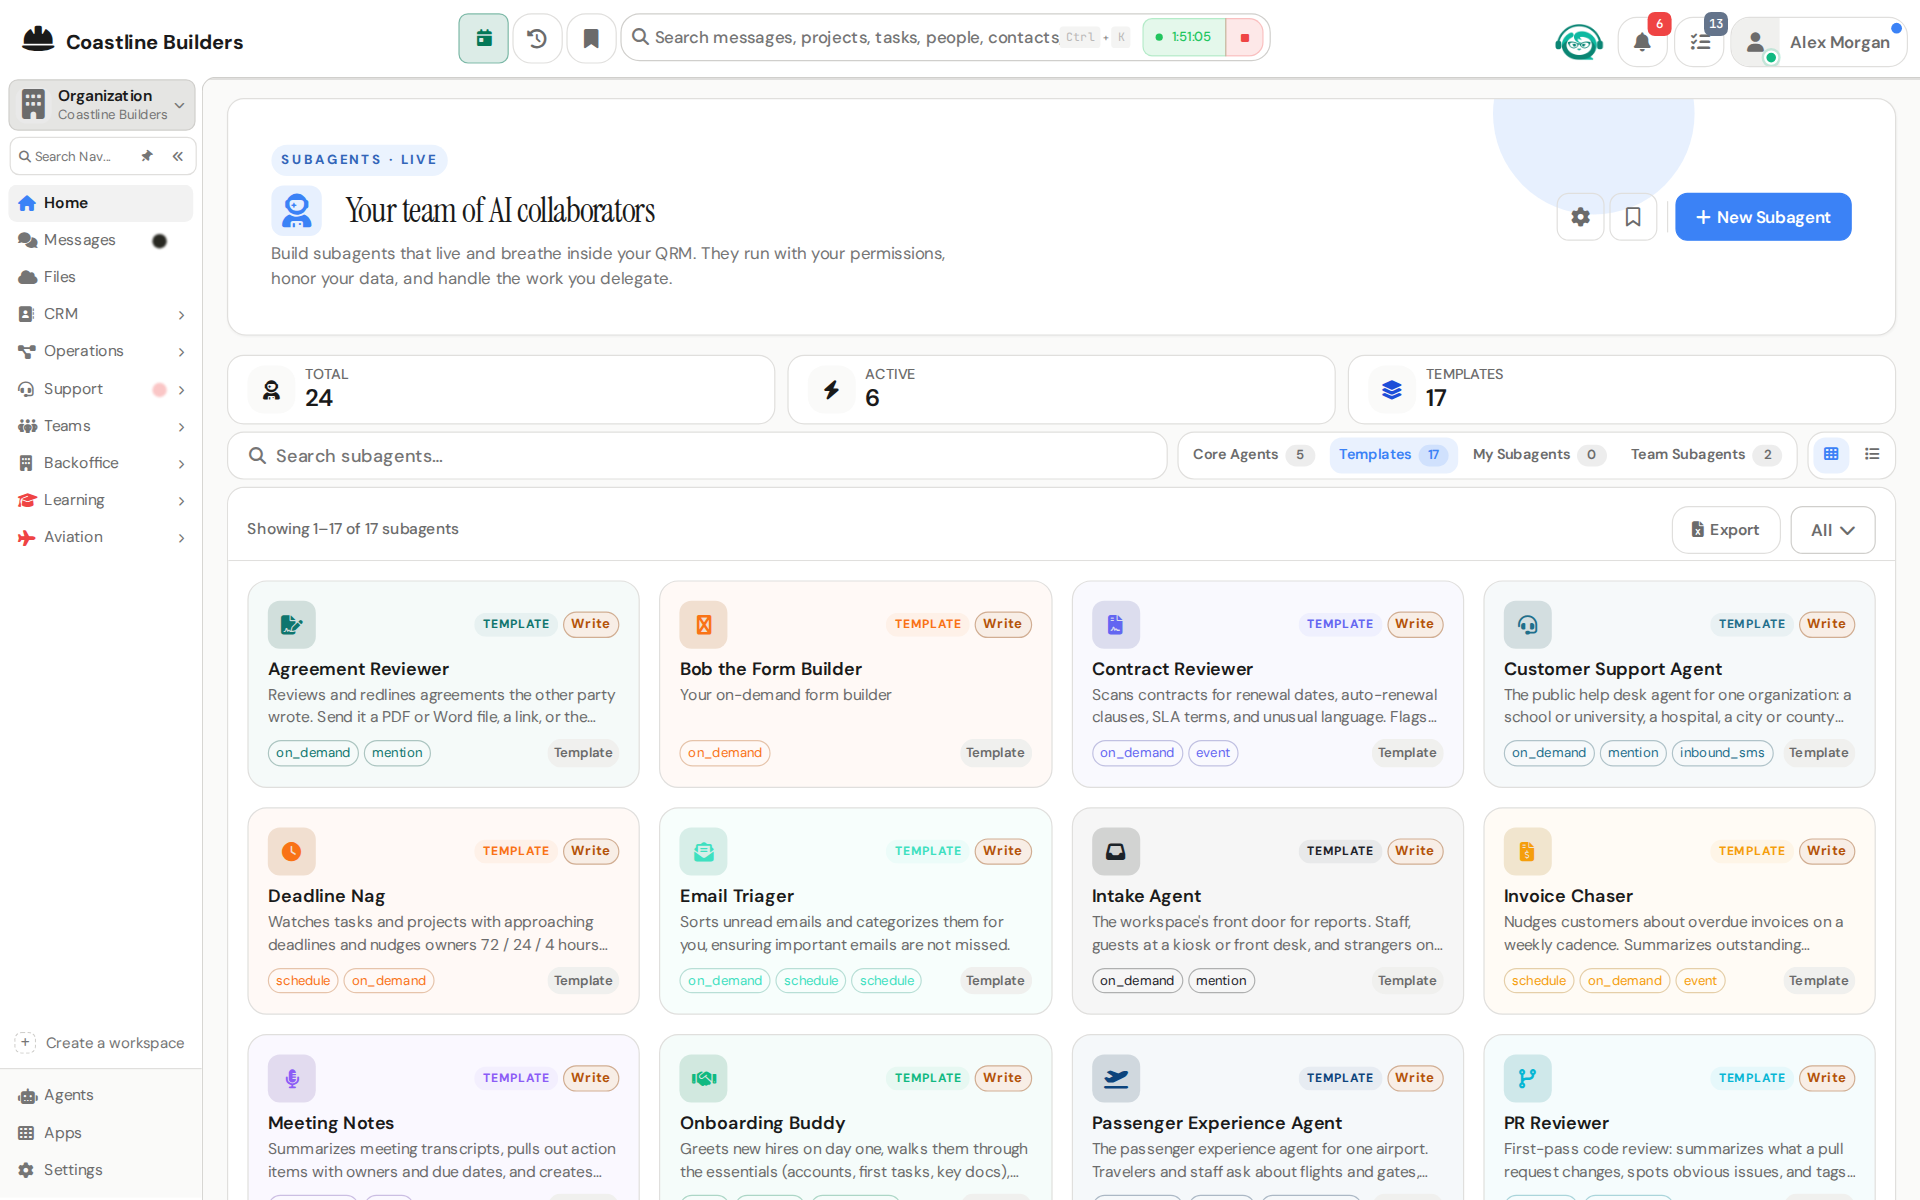Image resolution: width=1920 pixels, height=1200 pixels.
Task: Click the Search subagents input field
Action: click(x=697, y=456)
